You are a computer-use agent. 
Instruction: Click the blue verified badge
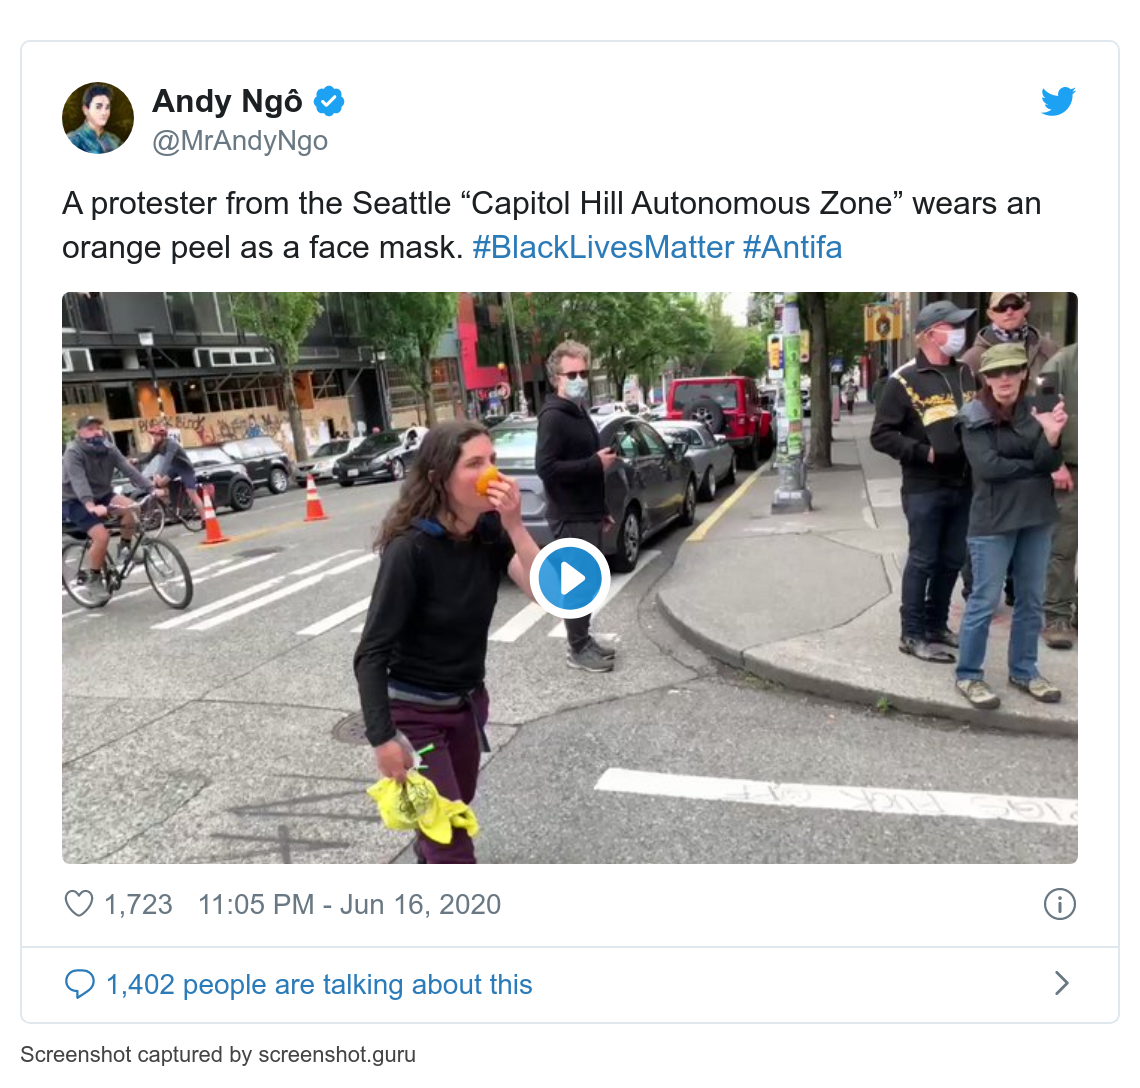(329, 101)
